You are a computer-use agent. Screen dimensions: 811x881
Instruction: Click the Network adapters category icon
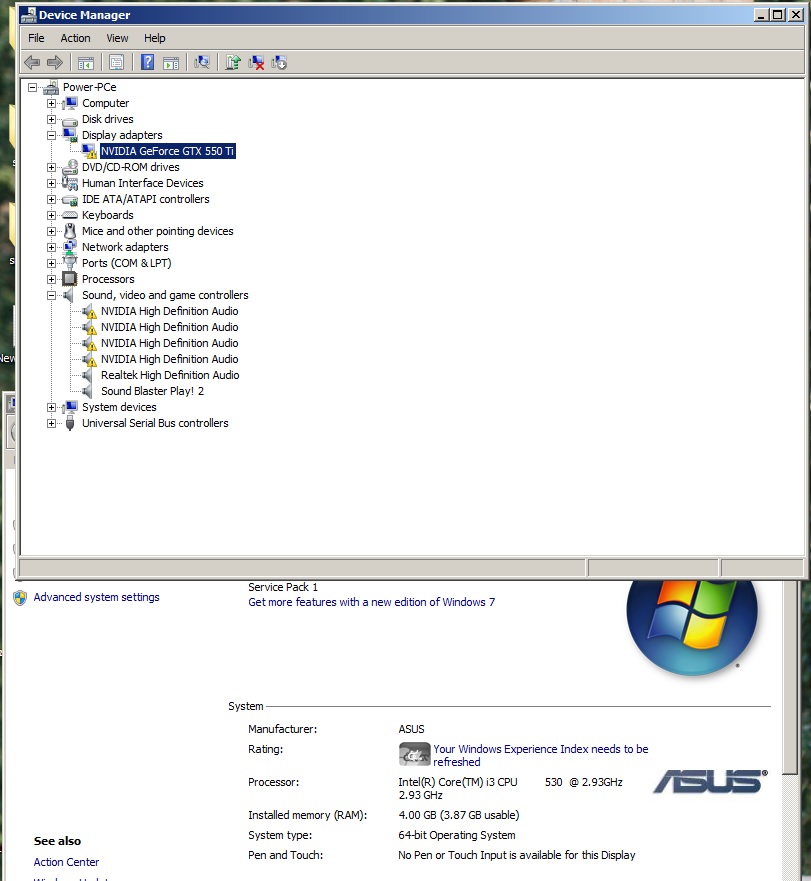point(70,247)
